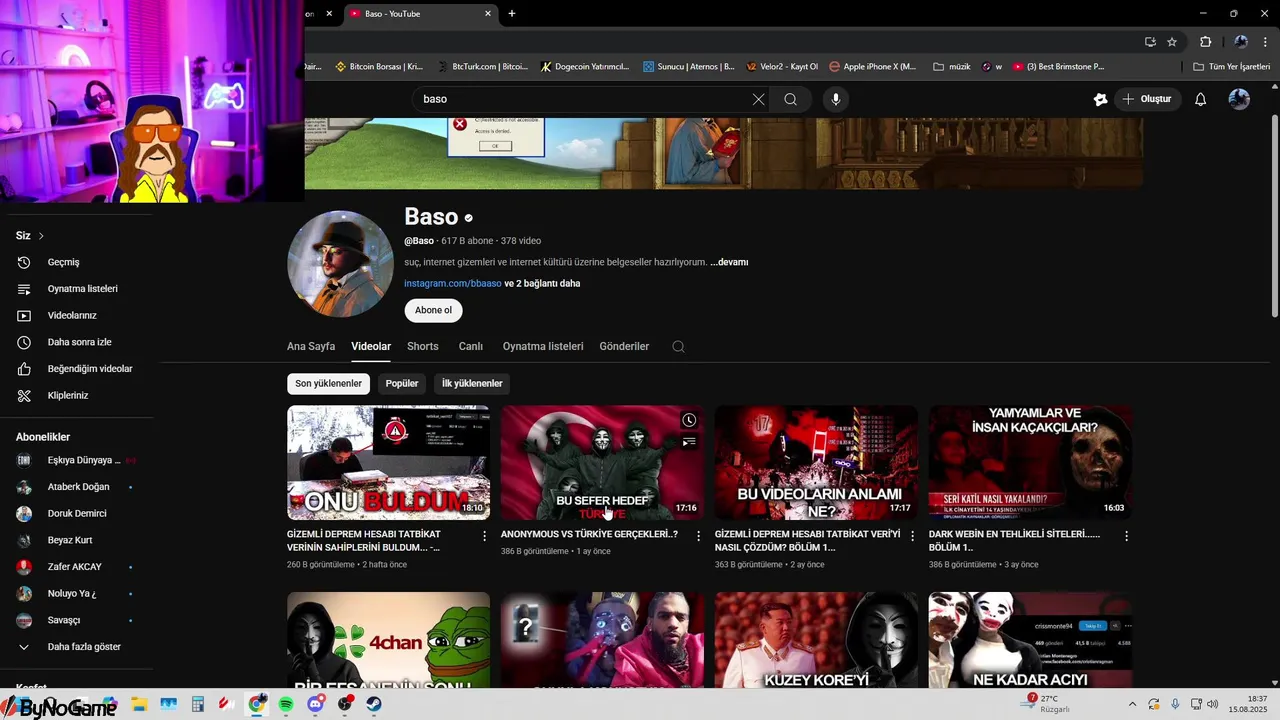Screen dimensions: 1280x720
Task: Search within the Baso channel using magnifier icon
Action: point(678,346)
